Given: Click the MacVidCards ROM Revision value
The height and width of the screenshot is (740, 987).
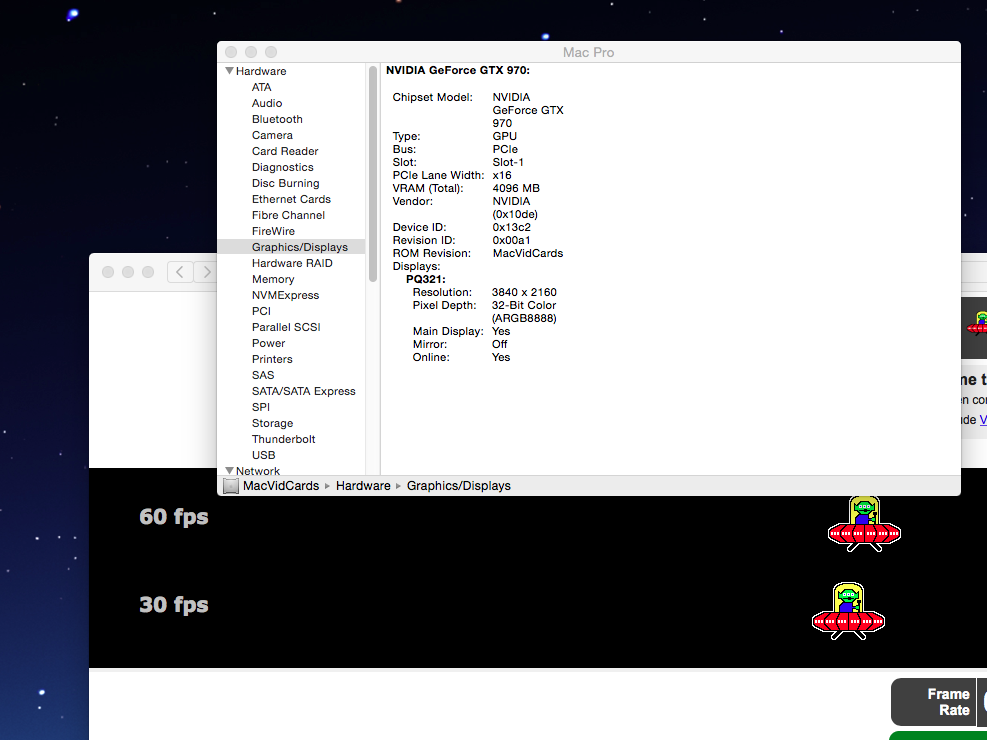Looking at the screenshot, I should 527,253.
